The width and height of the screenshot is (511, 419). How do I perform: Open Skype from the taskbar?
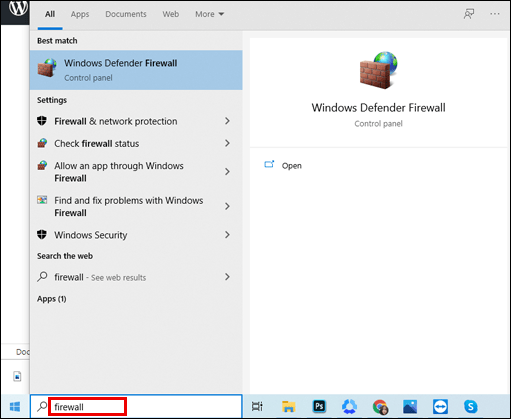(471, 407)
